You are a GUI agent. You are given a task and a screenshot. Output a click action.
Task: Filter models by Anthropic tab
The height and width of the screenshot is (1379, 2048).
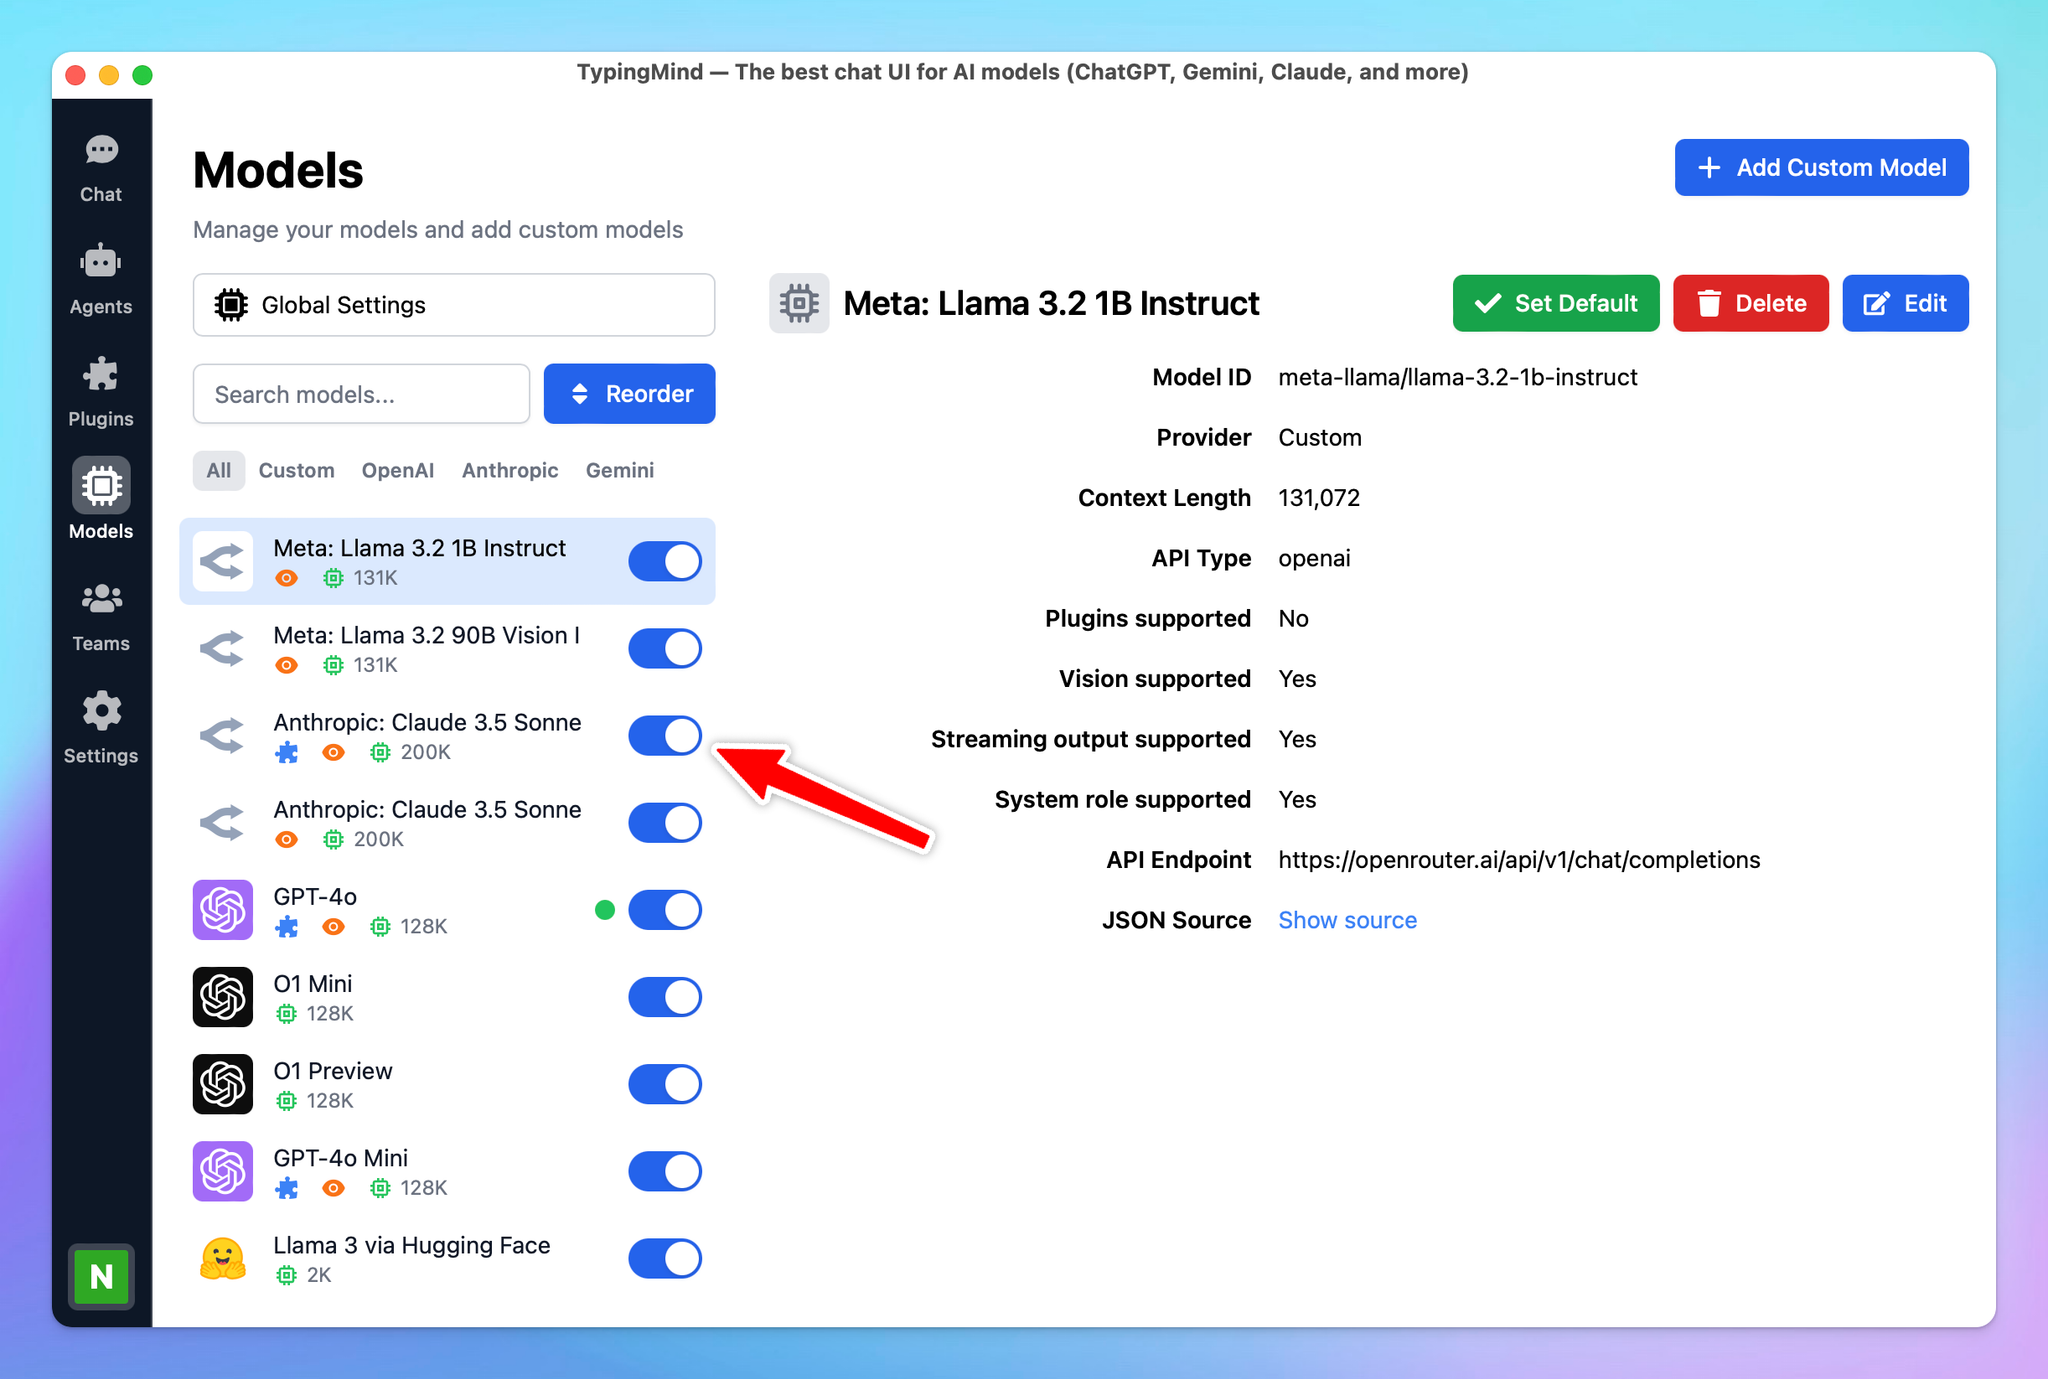510,470
